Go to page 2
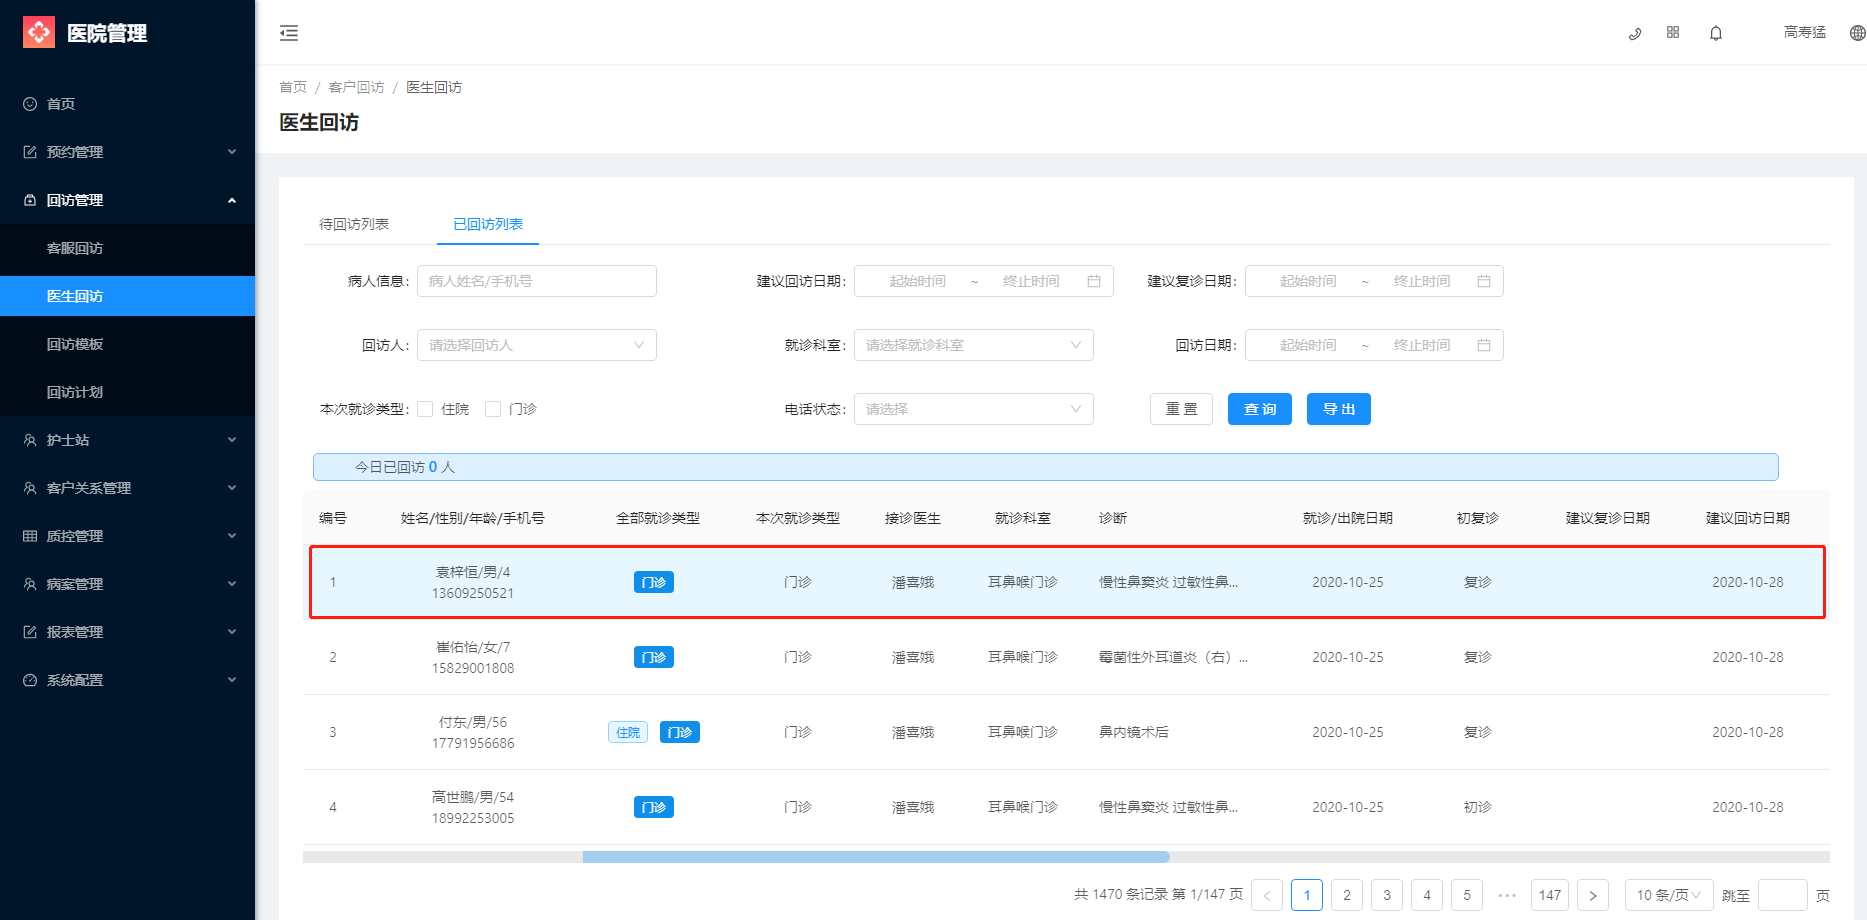This screenshot has width=1867, height=920. pos(1347,895)
